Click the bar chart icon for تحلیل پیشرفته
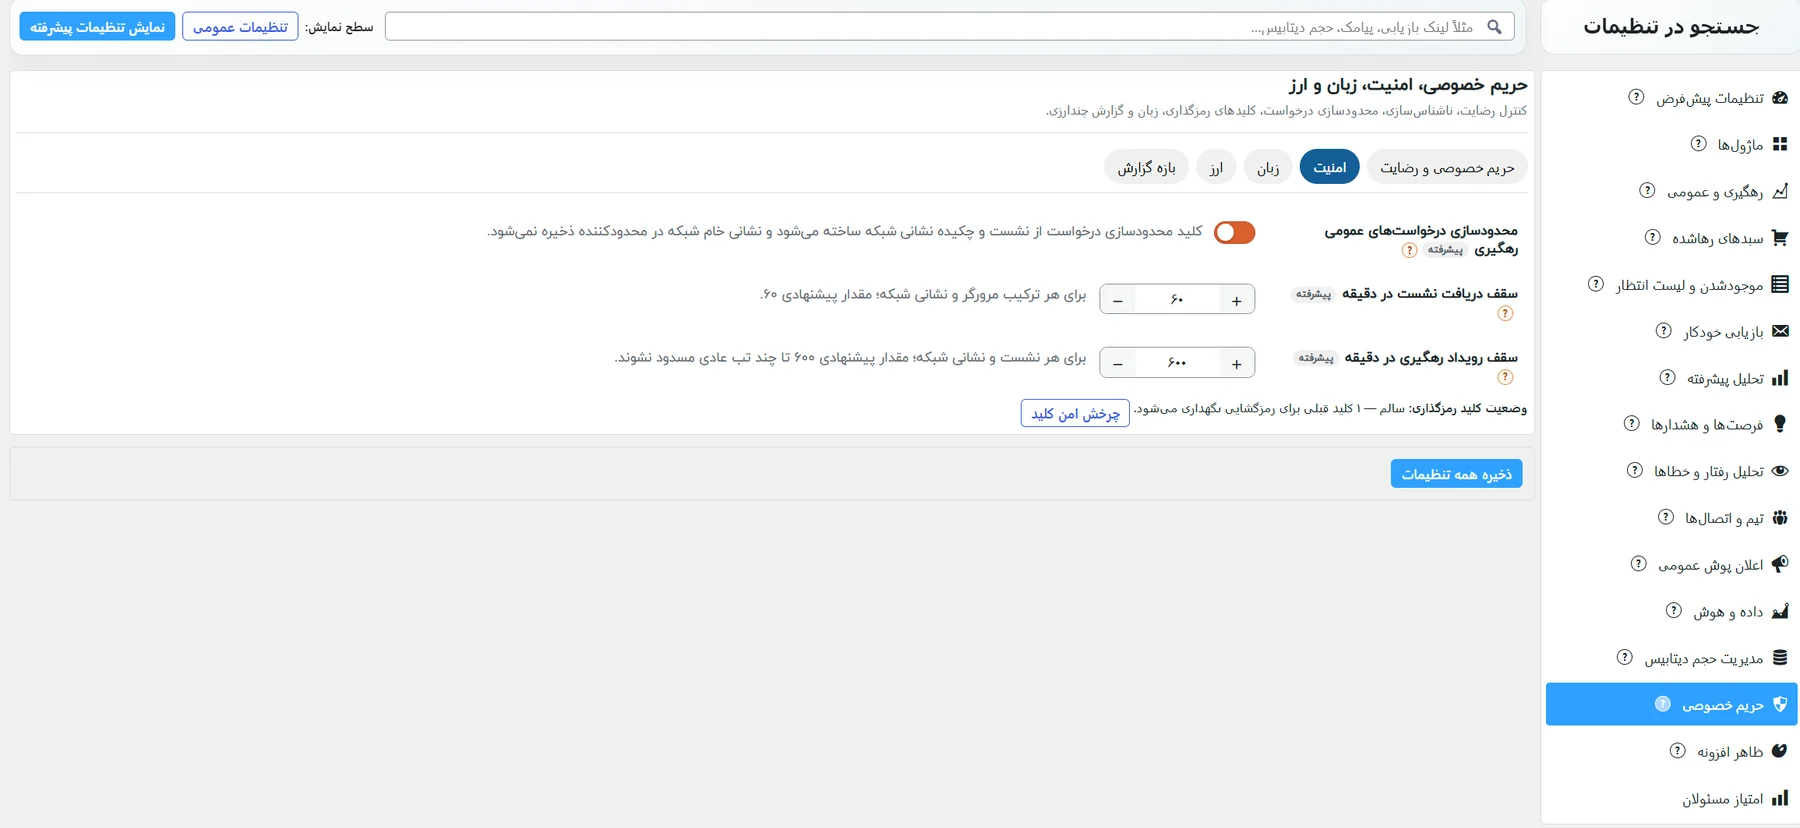 click(x=1780, y=378)
